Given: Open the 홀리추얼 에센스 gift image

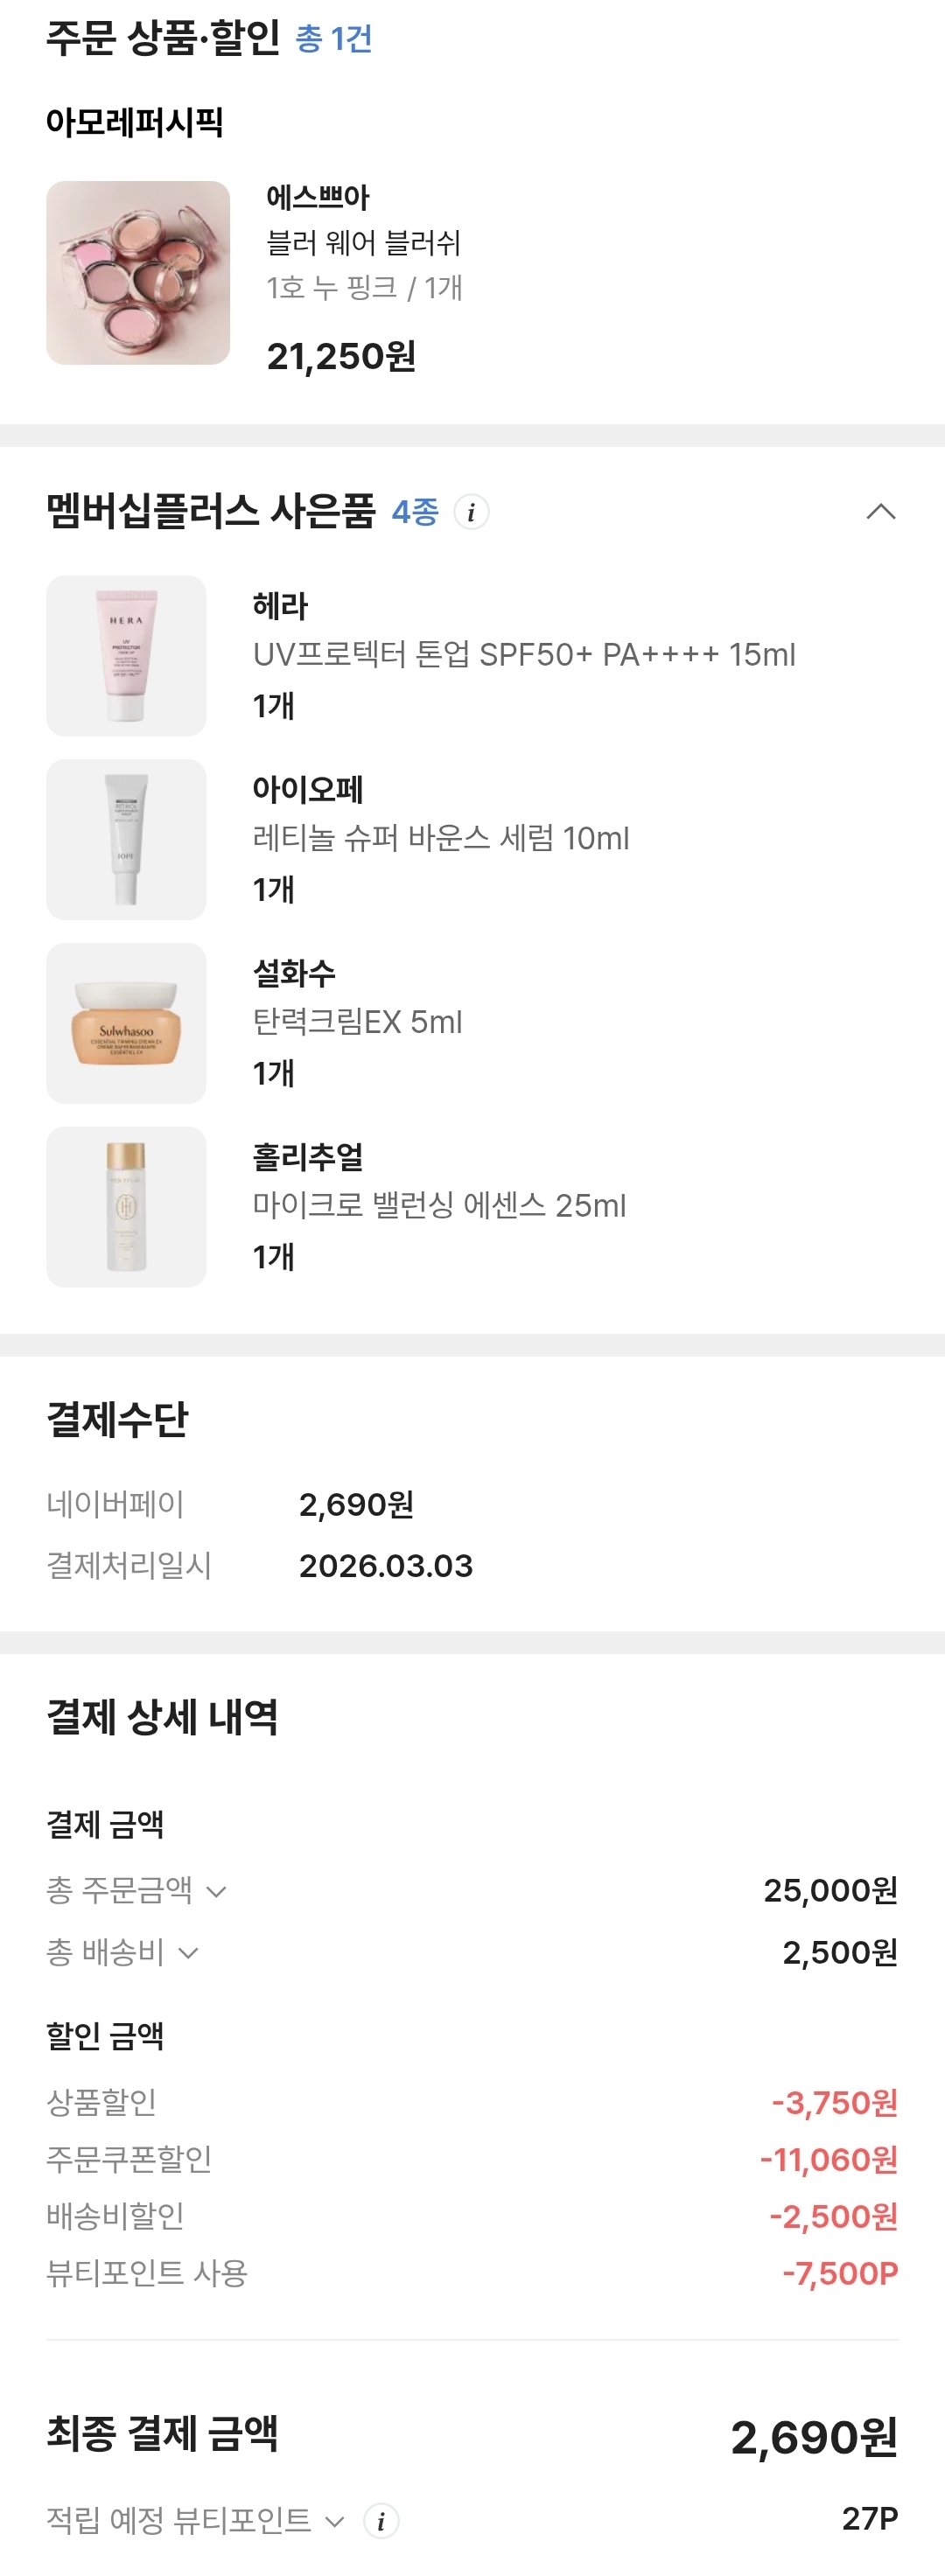Looking at the screenshot, I should (126, 1207).
